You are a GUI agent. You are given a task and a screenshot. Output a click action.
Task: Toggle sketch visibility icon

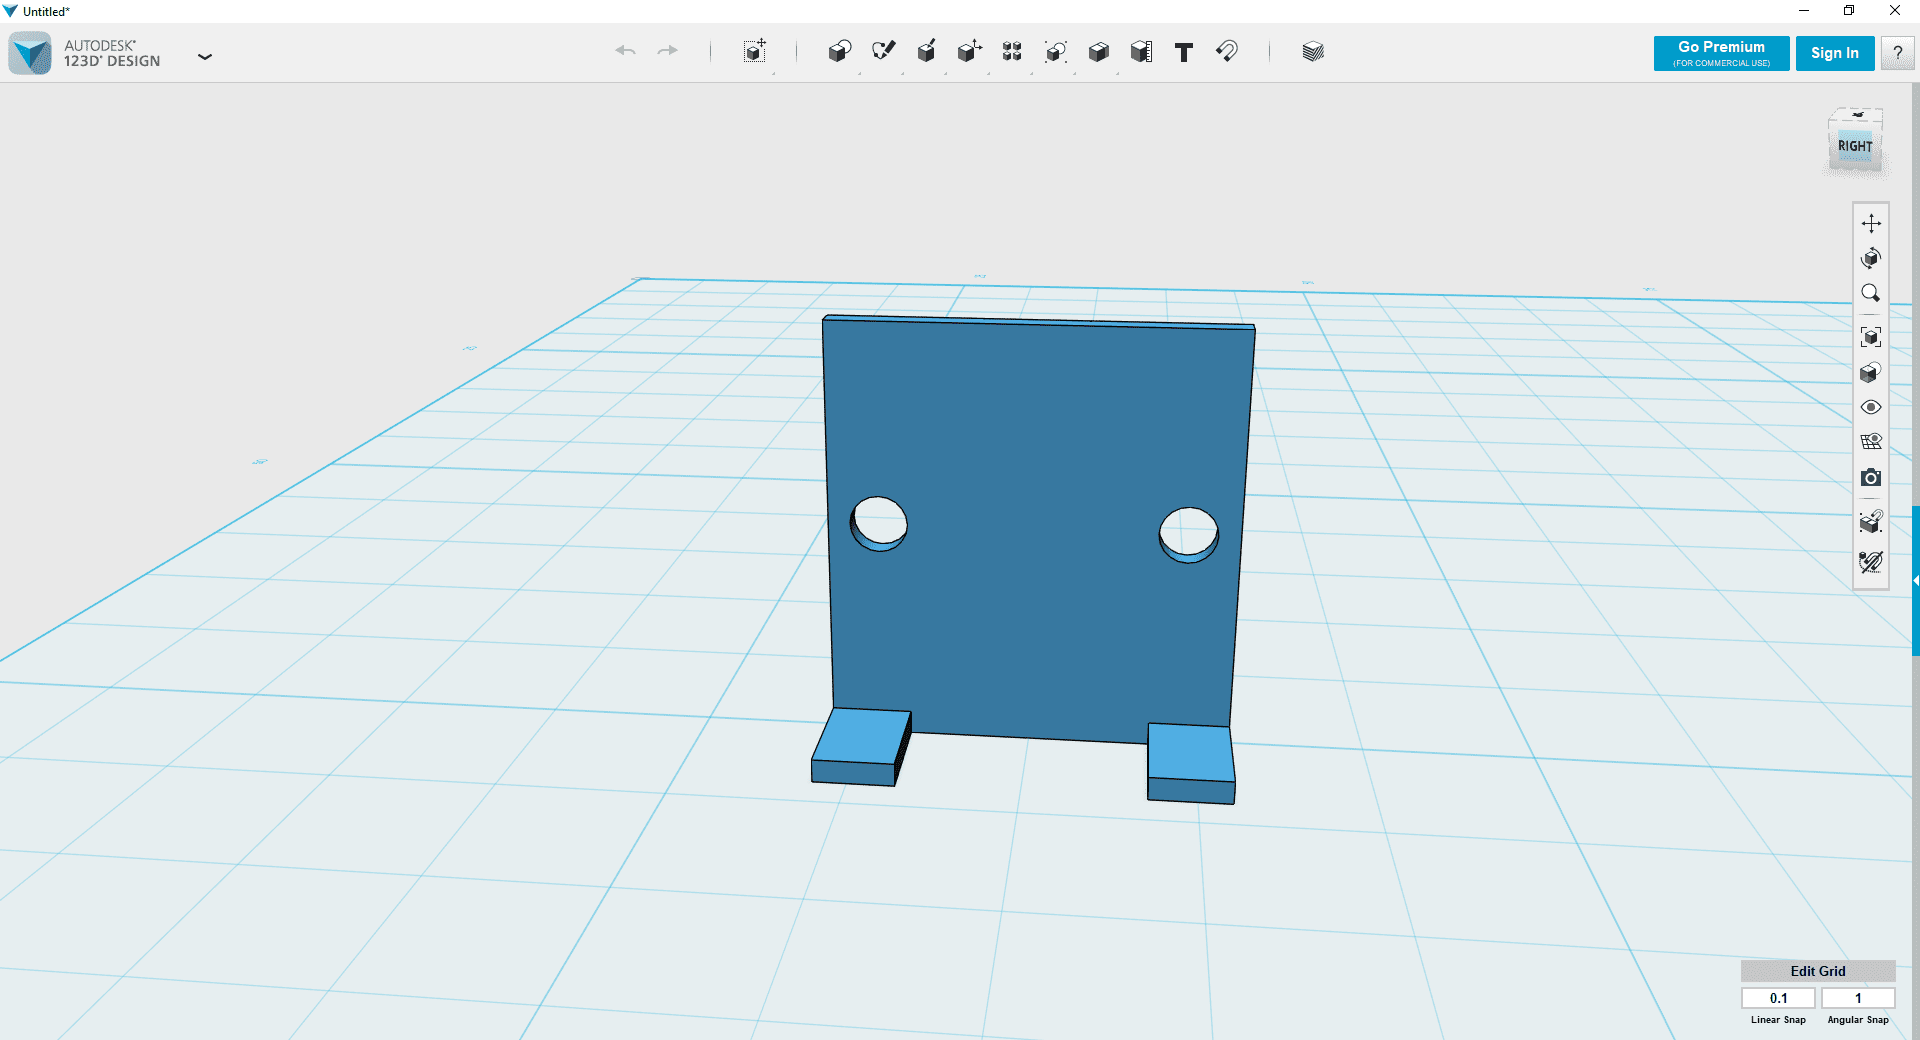point(1871,562)
